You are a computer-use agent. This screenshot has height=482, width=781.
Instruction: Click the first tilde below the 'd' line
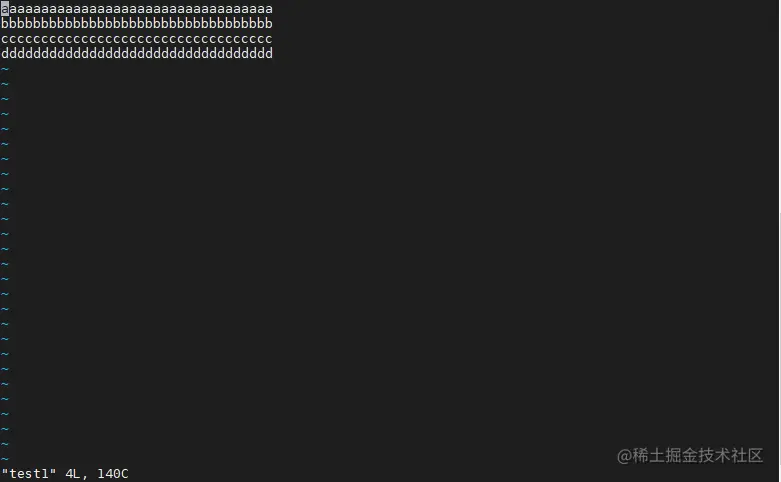(5, 69)
